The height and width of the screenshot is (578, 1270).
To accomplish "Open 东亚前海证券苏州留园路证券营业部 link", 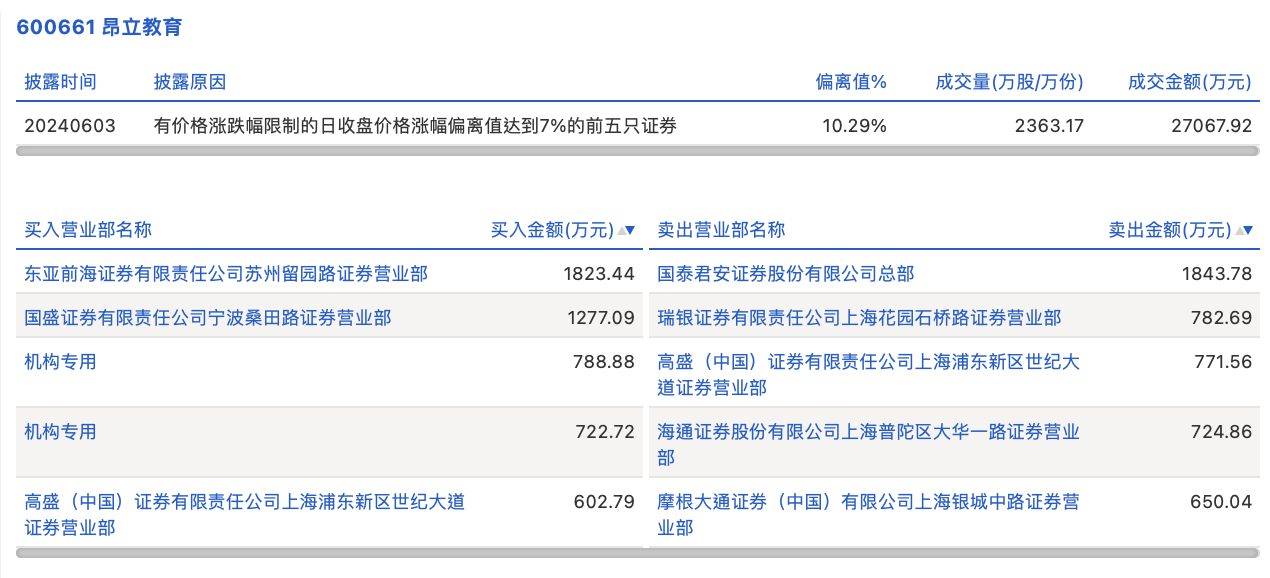I will click(226, 273).
